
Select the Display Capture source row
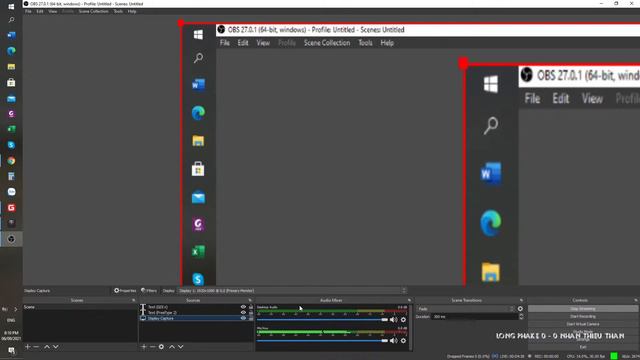[197, 318]
